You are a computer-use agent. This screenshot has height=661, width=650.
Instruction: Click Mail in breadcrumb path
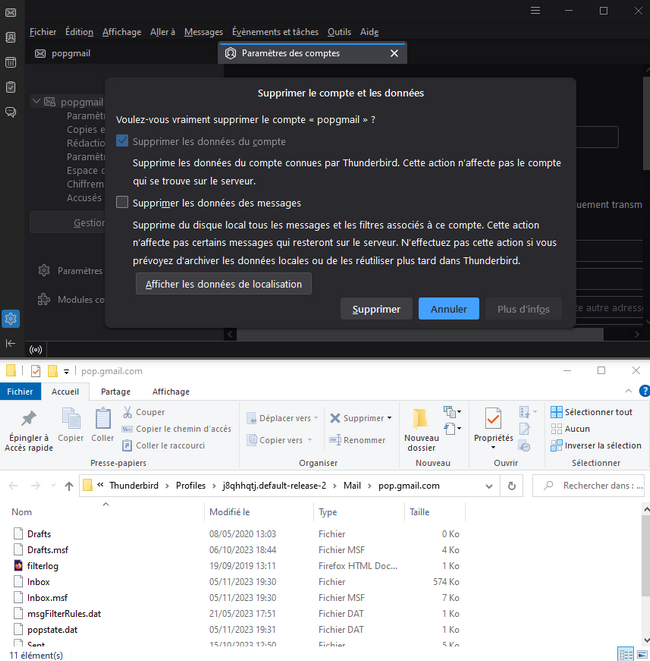pos(352,486)
